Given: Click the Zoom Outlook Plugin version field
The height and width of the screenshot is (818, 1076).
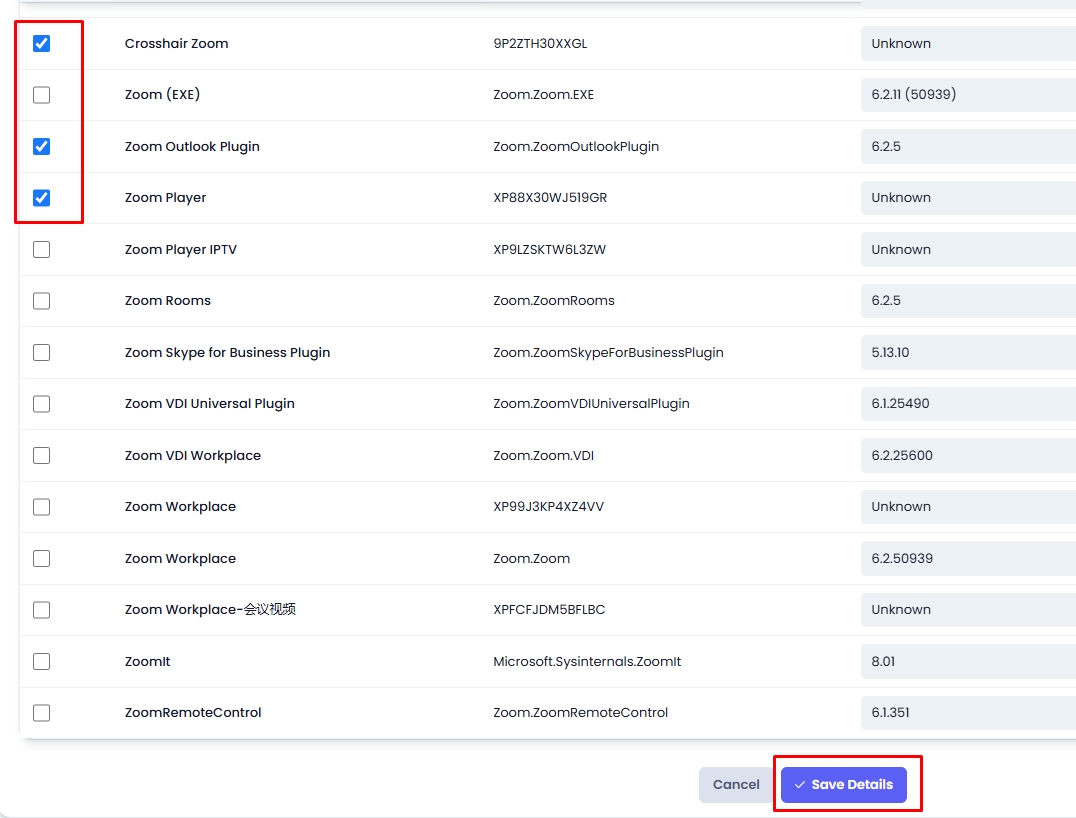Looking at the screenshot, I should (x=968, y=146).
